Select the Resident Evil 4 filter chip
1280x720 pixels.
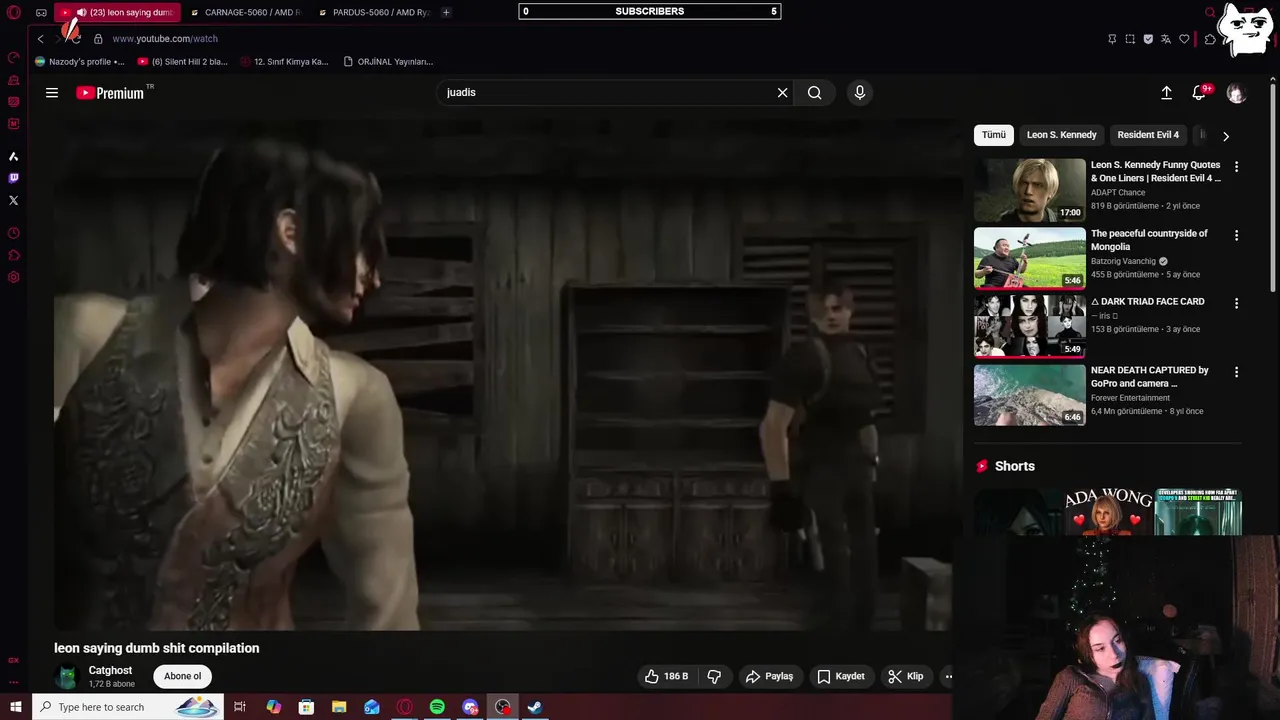pyautogui.click(x=1148, y=135)
